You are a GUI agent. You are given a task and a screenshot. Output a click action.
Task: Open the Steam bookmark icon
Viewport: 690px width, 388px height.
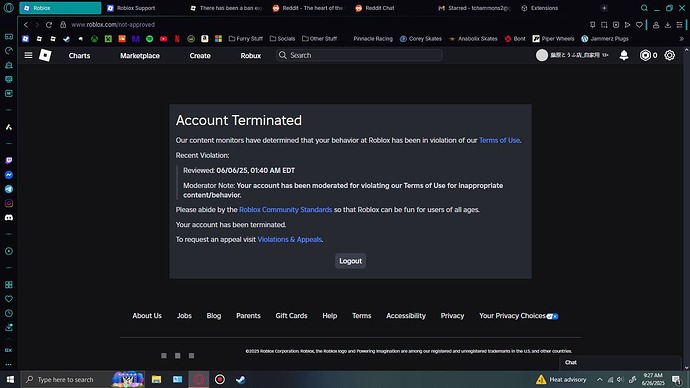[x=66, y=39]
